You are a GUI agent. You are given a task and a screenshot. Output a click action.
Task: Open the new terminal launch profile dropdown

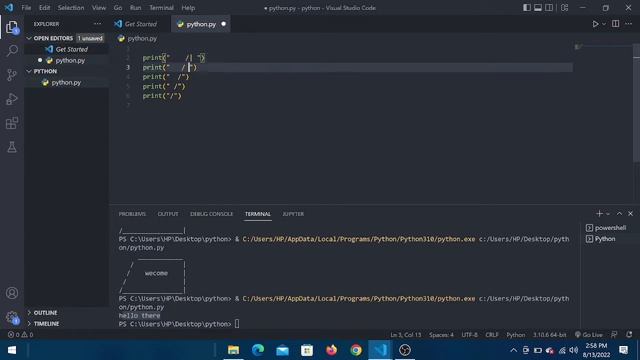[608, 213]
